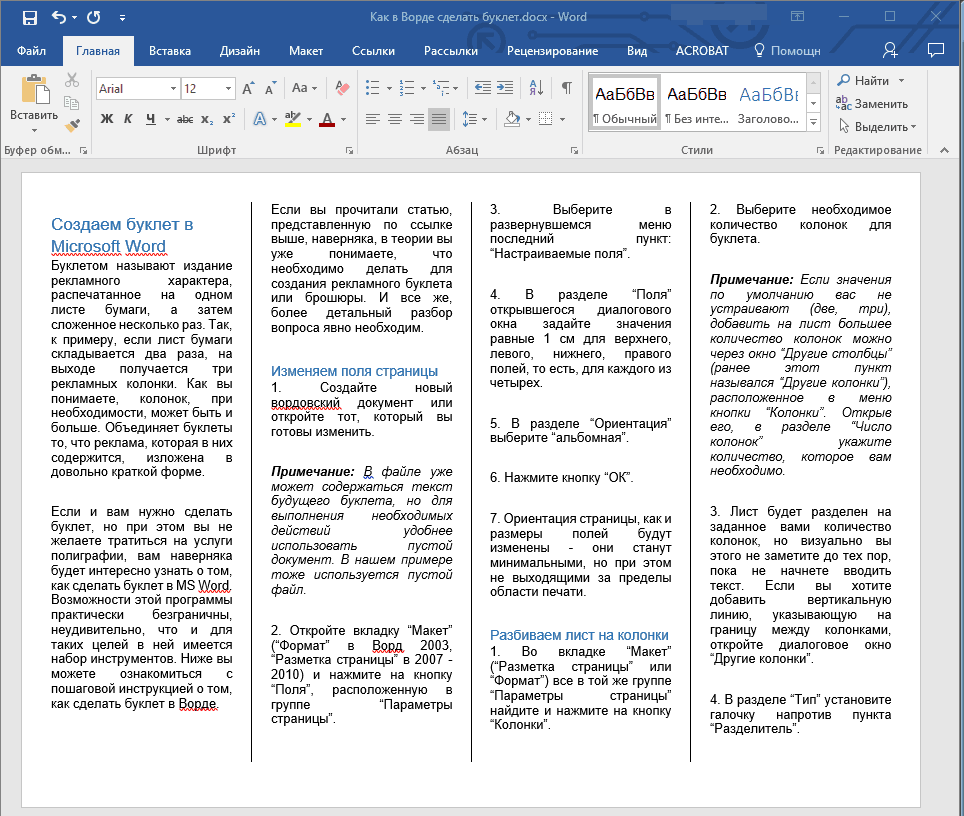Toggle strikethrough formatting (abc)
The width and height of the screenshot is (964, 816).
click(184, 120)
